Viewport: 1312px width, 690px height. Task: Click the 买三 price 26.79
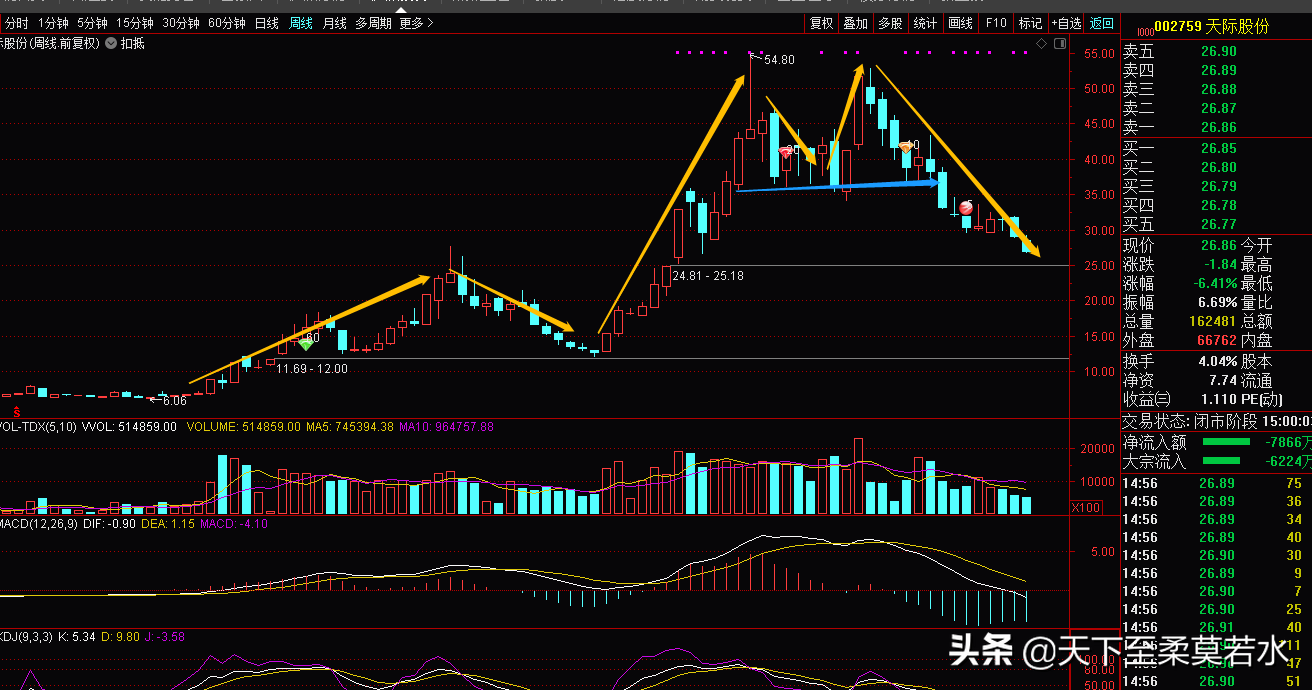1219,187
